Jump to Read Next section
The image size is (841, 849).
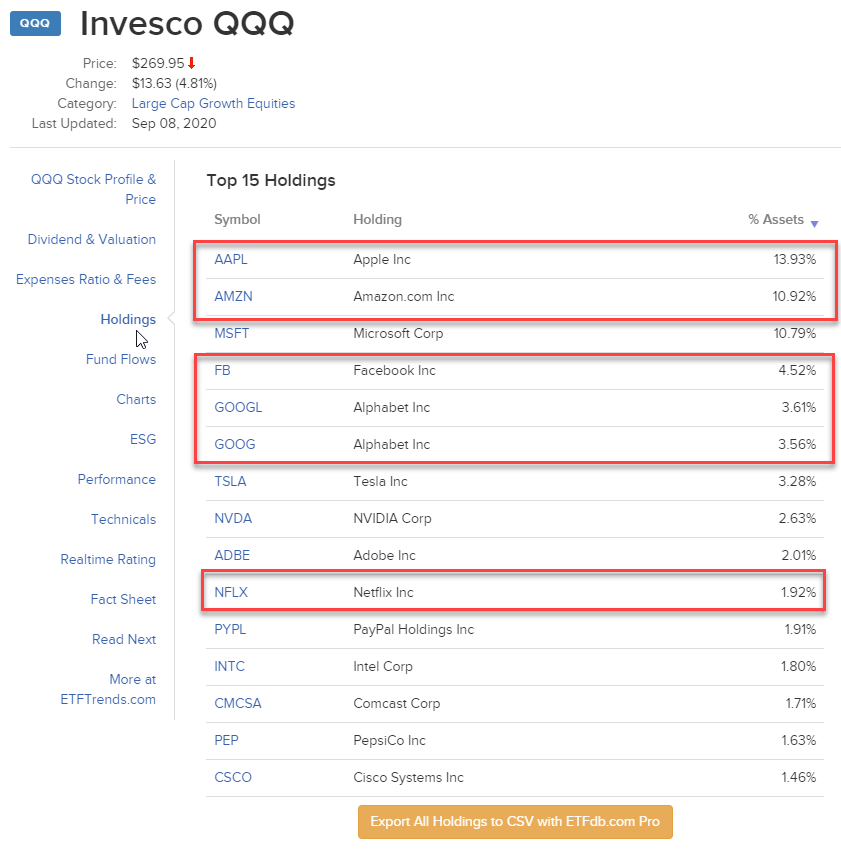(x=124, y=639)
